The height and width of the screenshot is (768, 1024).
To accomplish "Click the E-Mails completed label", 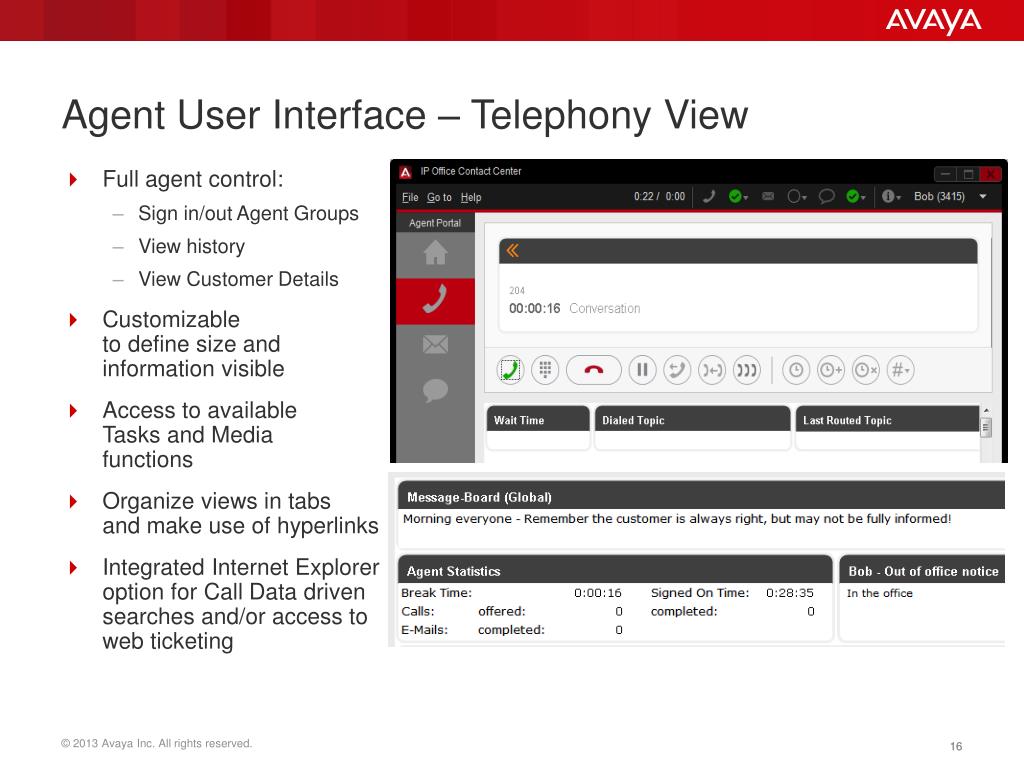I will 511,630.
